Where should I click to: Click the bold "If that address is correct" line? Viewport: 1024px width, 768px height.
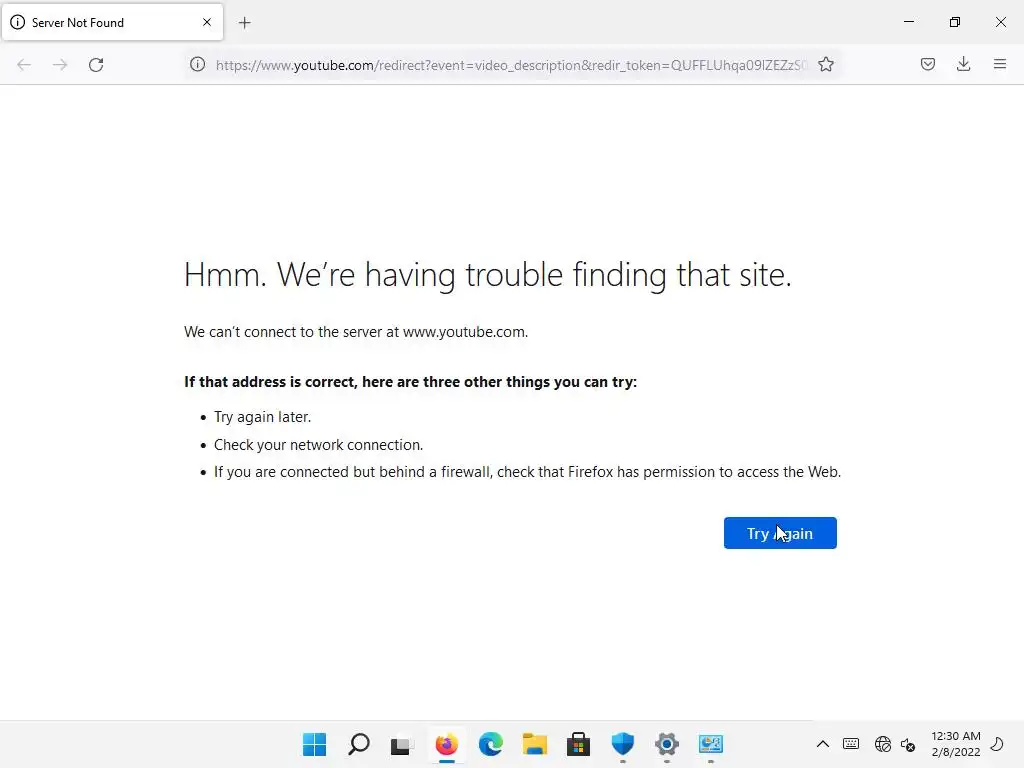[x=410, y=382]
